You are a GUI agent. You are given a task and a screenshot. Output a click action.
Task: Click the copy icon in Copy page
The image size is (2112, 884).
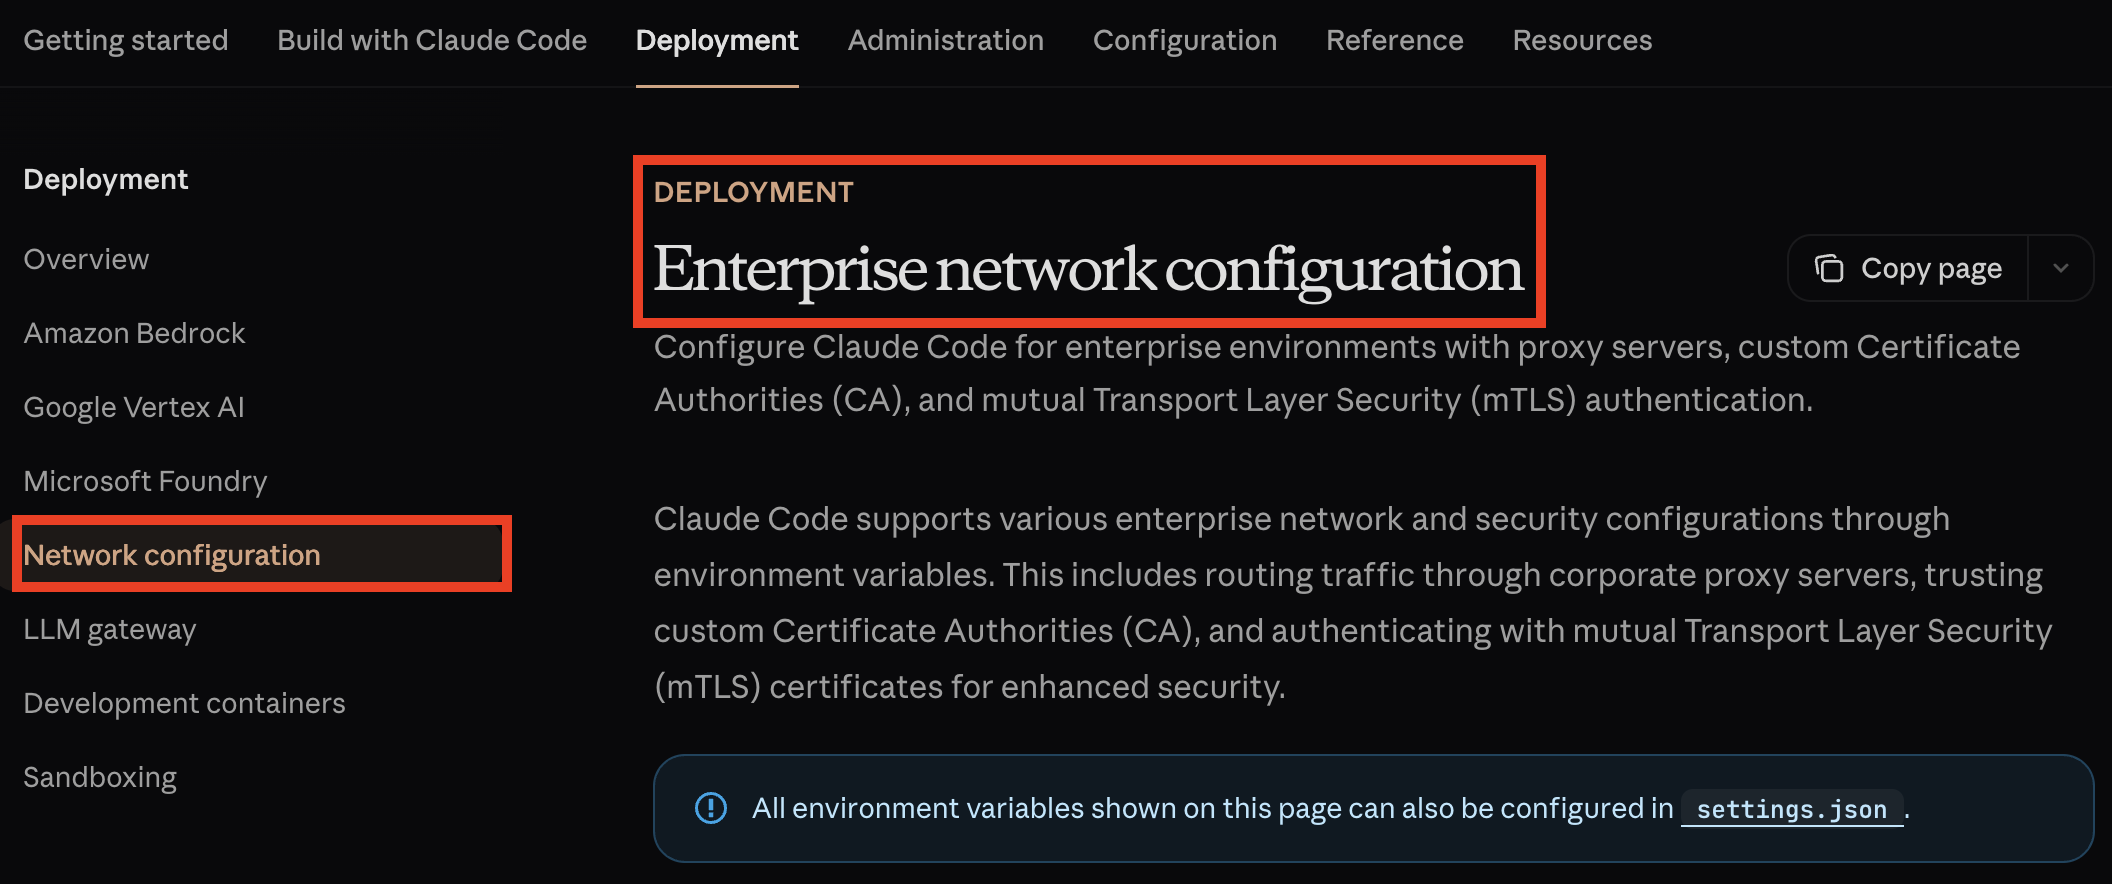1829,268
